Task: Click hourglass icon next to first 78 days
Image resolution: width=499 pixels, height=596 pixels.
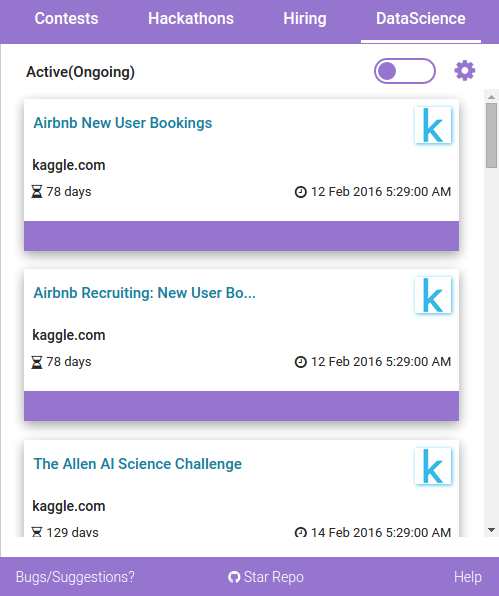Action: [36, 192]
